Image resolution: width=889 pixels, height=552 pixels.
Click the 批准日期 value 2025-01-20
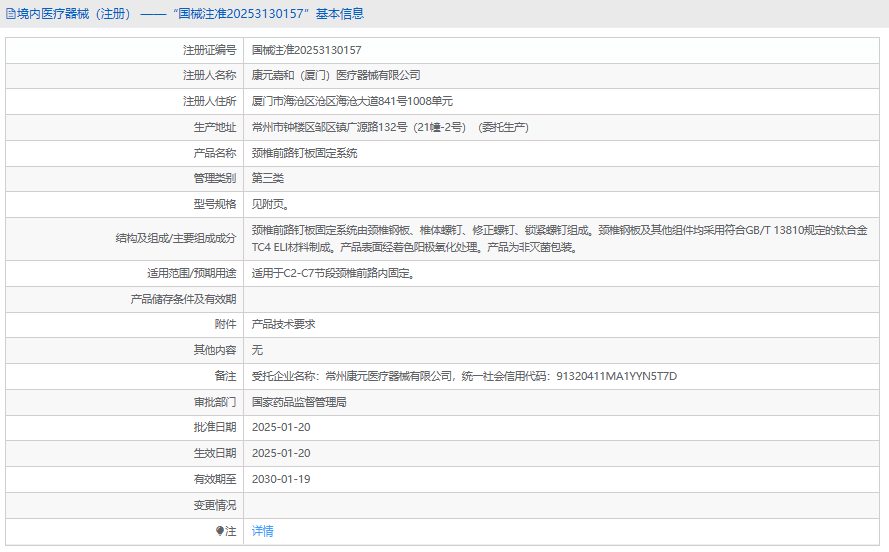pos(281,427)
